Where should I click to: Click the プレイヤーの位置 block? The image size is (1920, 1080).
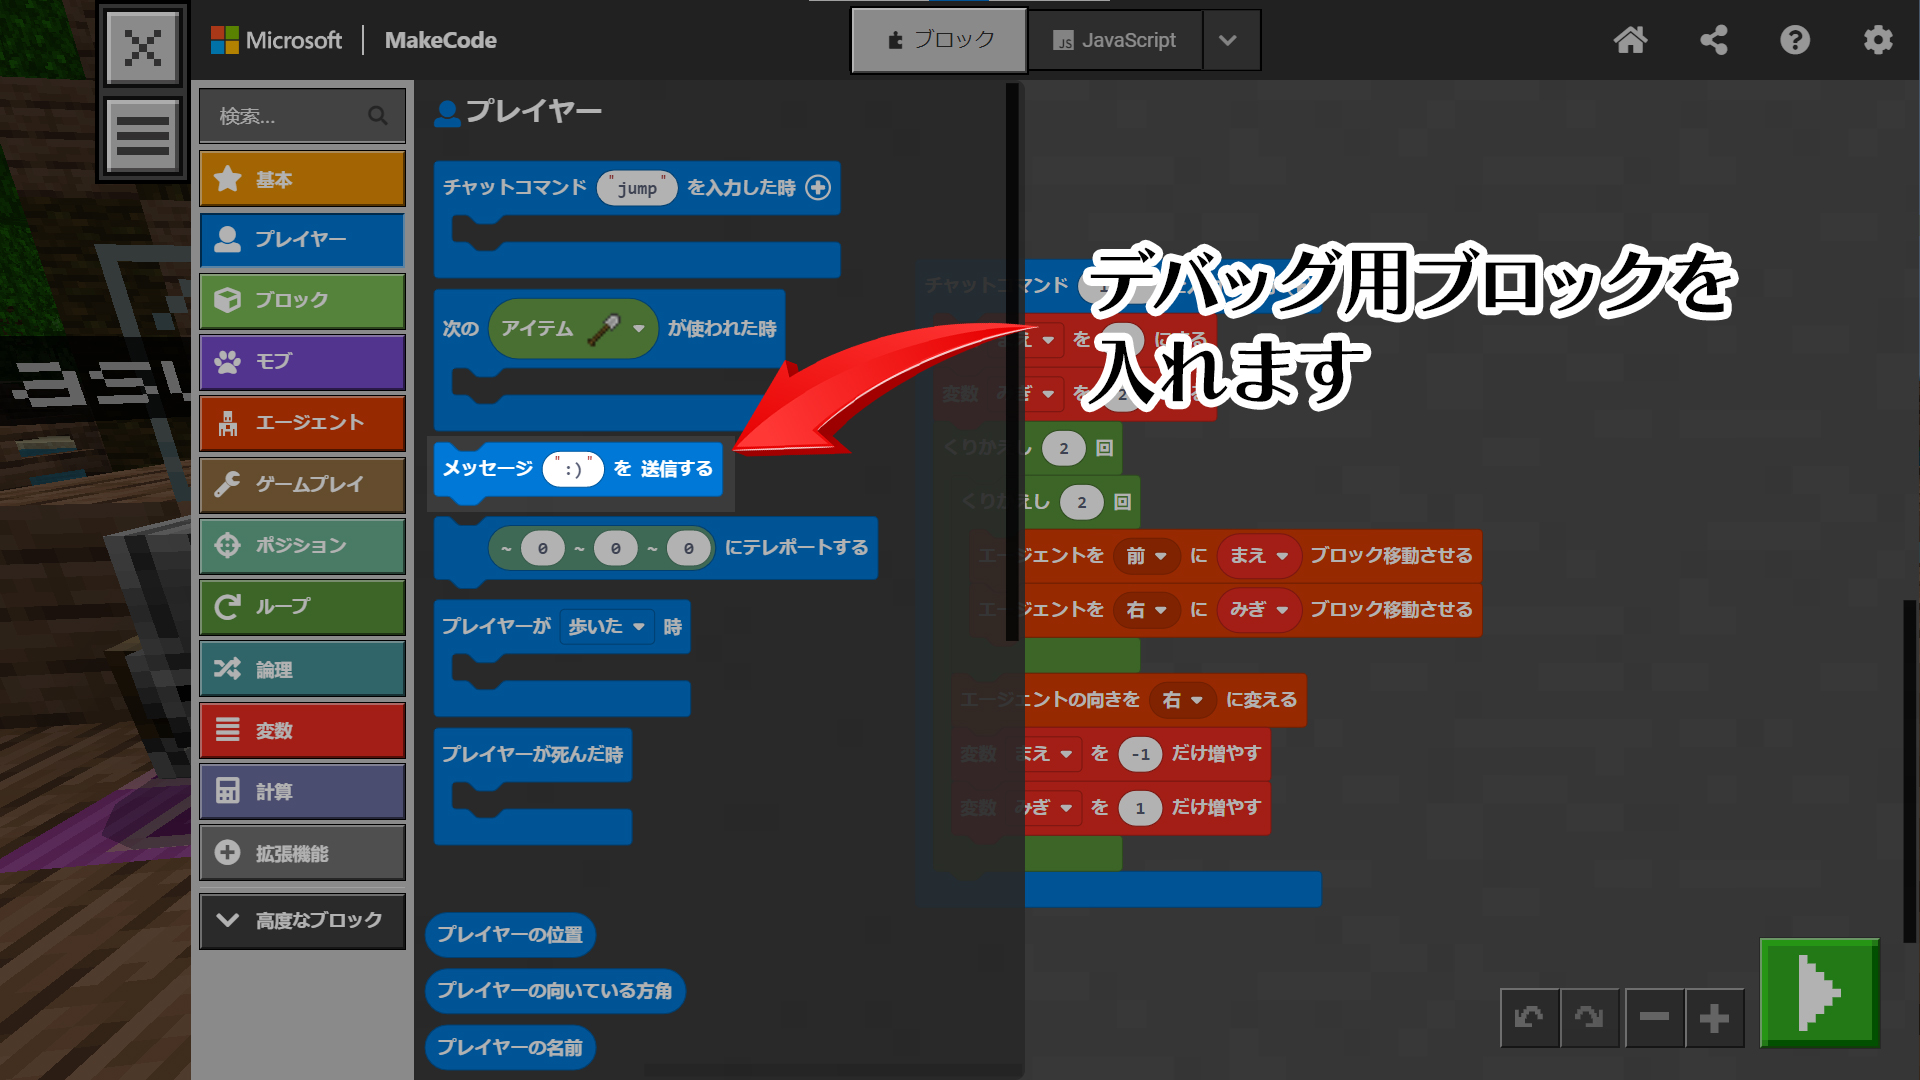point(510,935)
